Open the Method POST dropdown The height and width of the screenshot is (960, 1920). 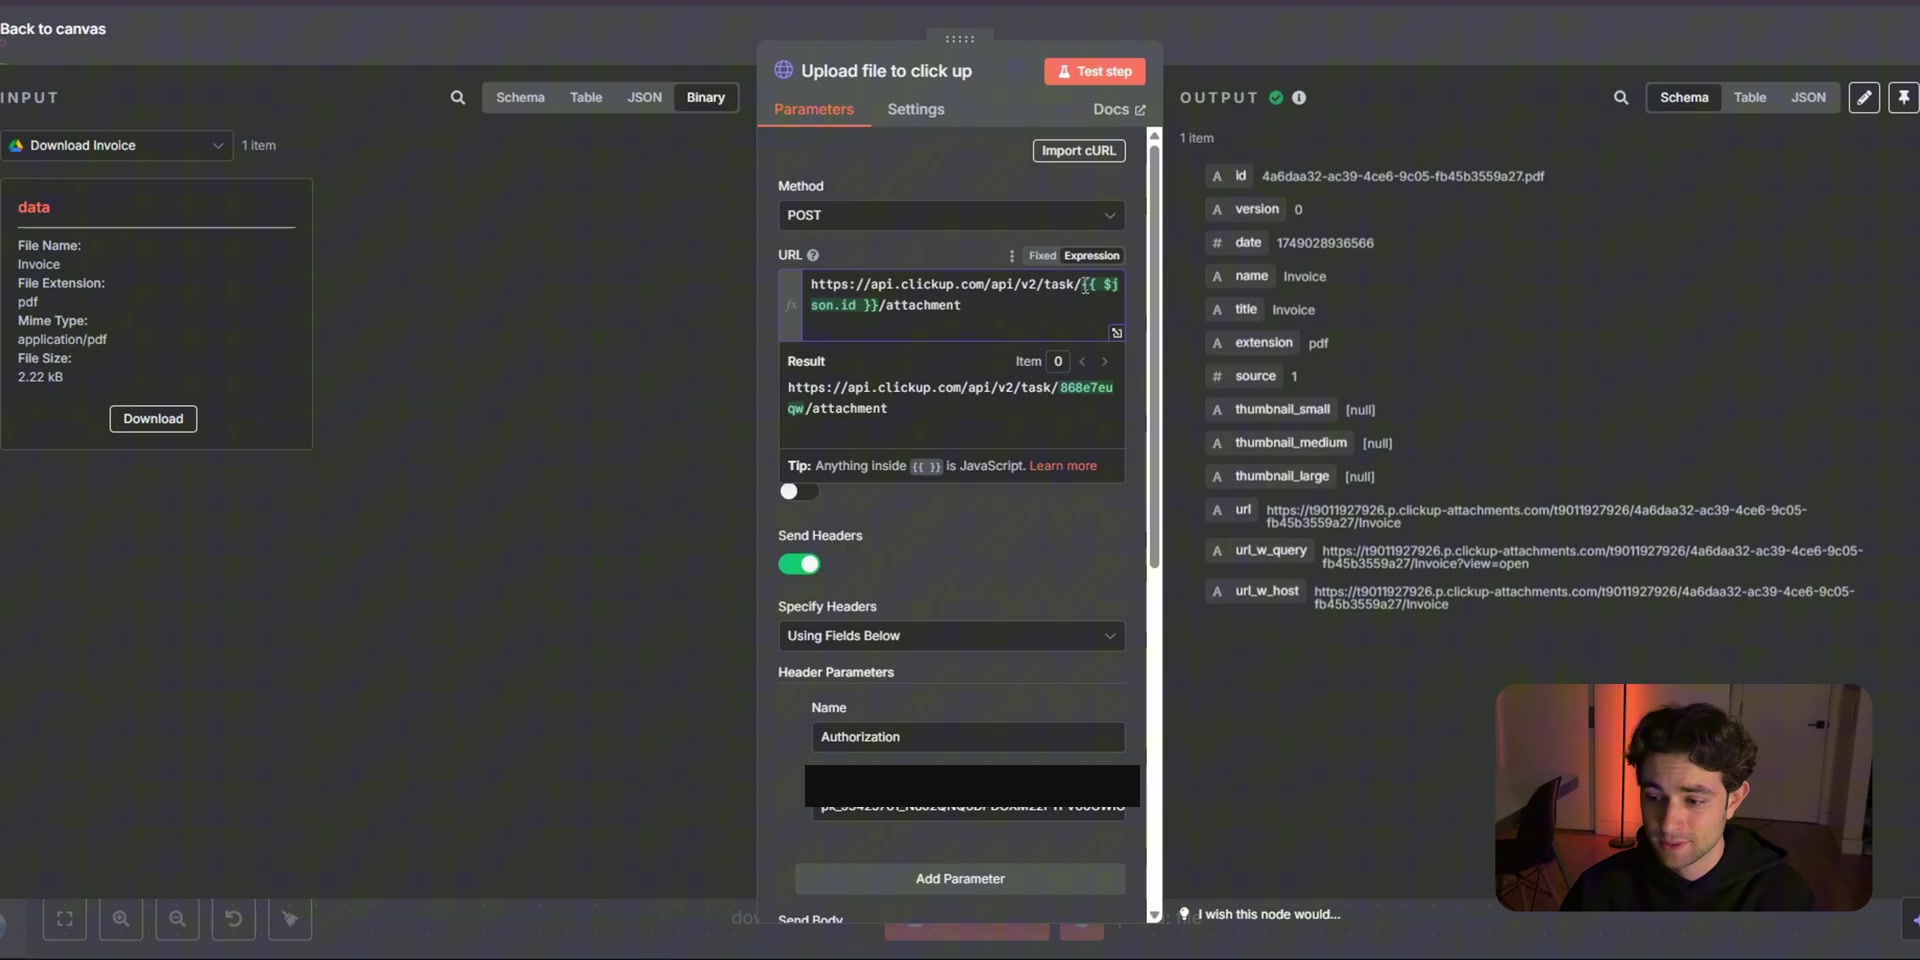click(952, 216)
